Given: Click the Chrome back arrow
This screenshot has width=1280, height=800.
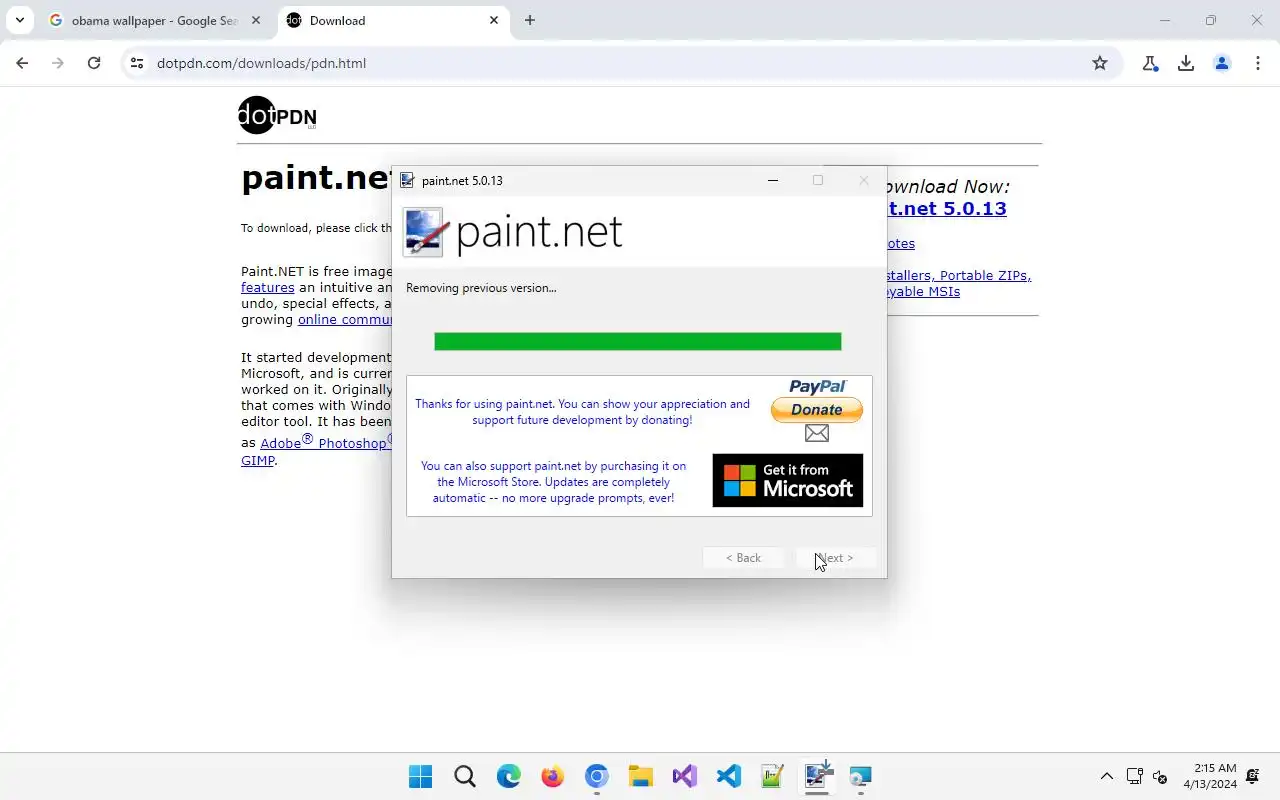Looking at the screenshot, I should point(22,63).
